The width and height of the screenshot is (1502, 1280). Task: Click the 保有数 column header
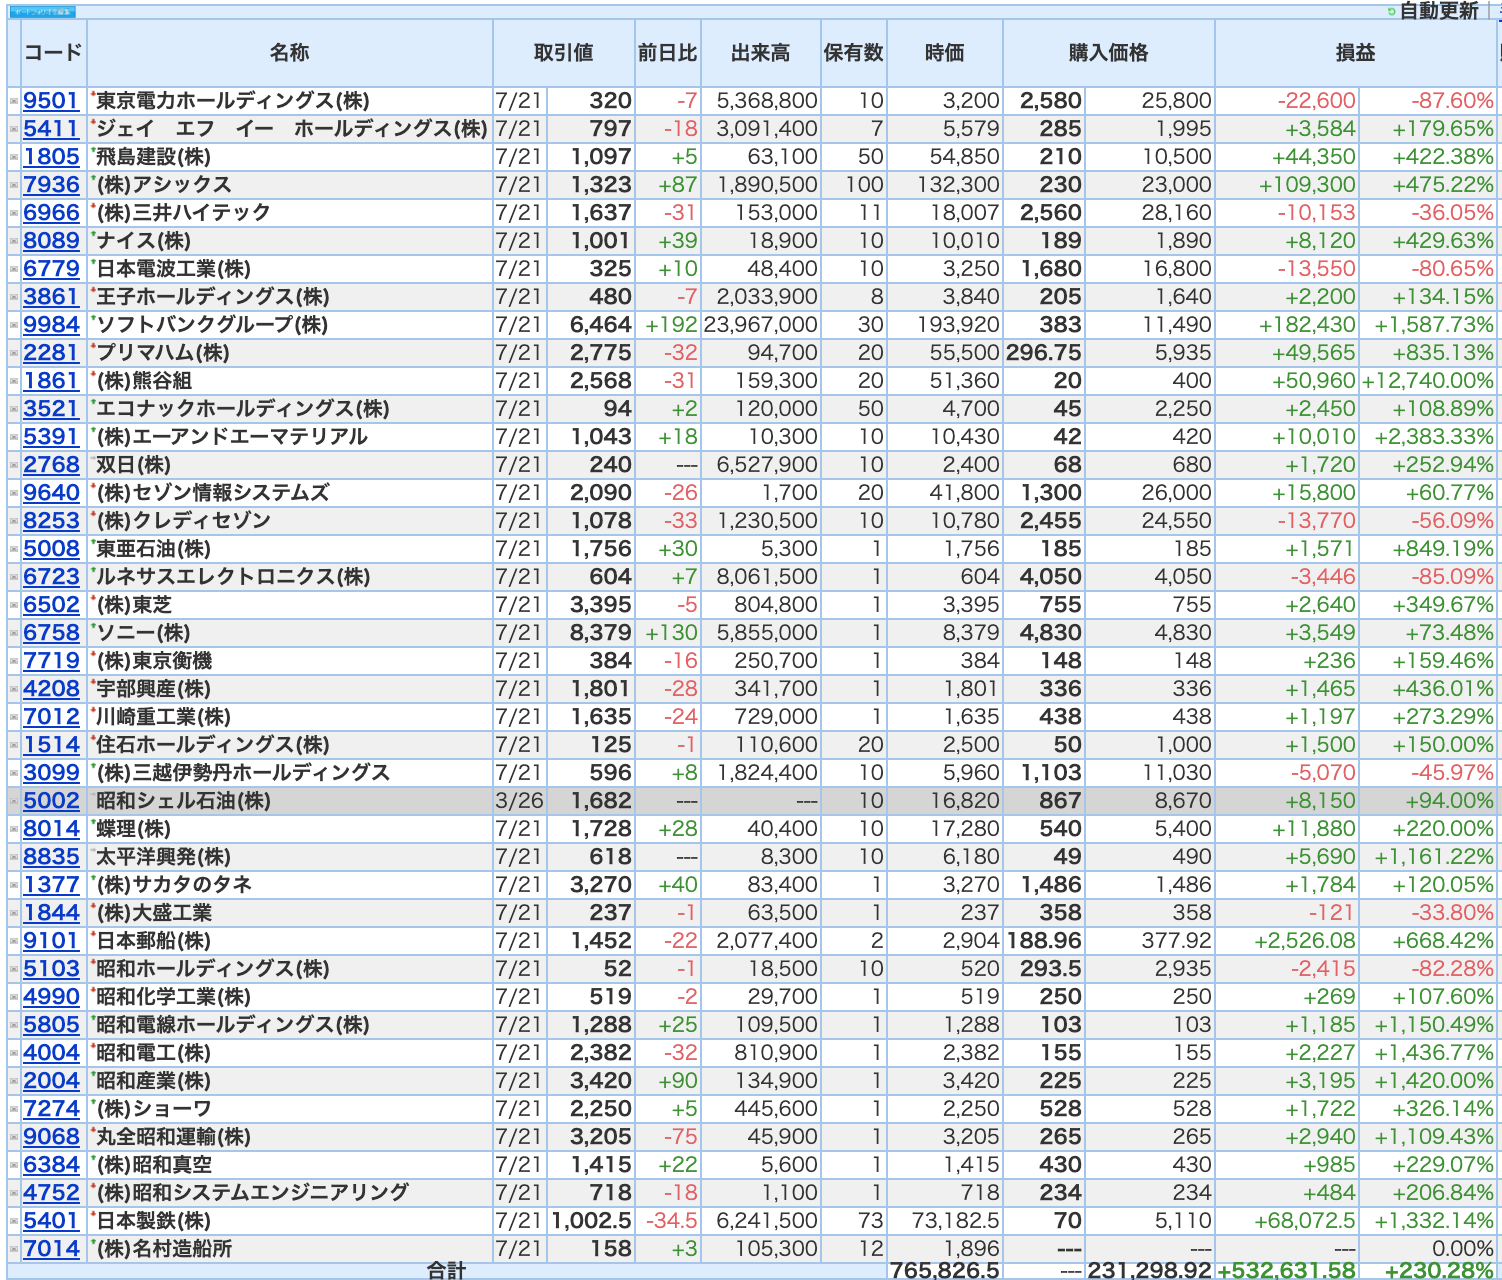pos(854,53)
